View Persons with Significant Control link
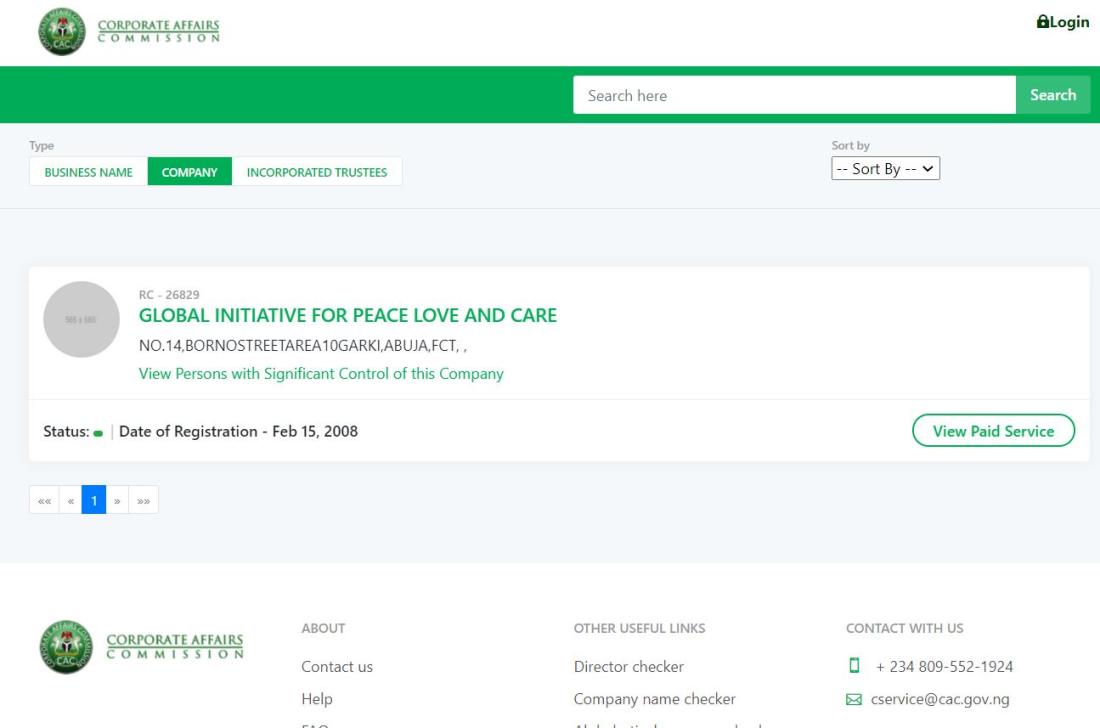Viewport: 1100px width, 728px height. tap(321, 374)
